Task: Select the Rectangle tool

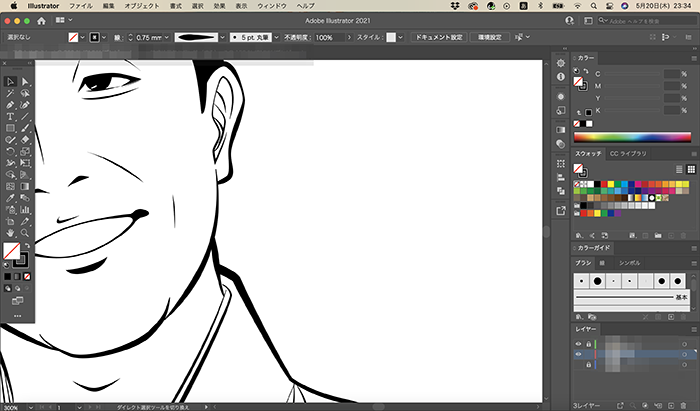Action: click(10, 128)
